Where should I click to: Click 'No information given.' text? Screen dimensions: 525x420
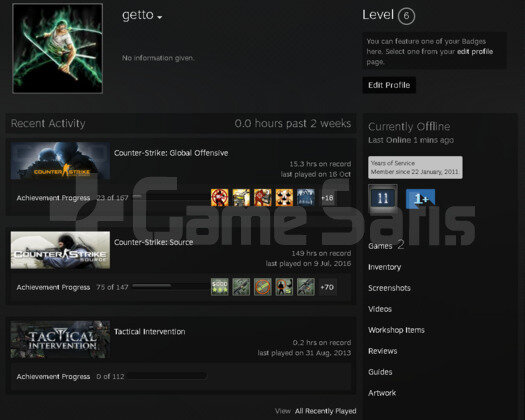click(158, 58)
